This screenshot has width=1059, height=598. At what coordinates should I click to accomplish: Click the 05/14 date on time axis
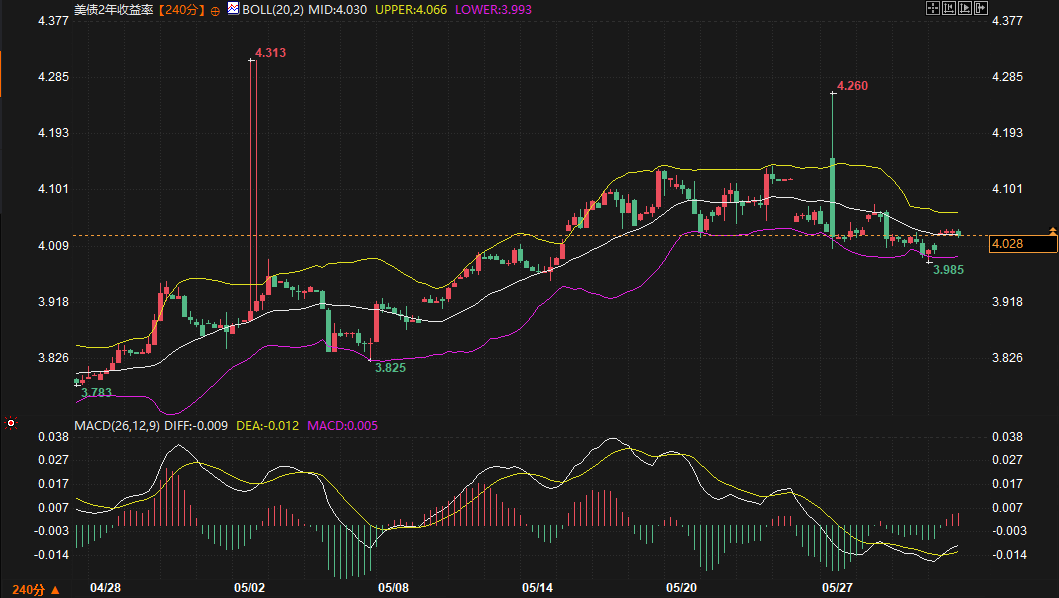(538, 588)
